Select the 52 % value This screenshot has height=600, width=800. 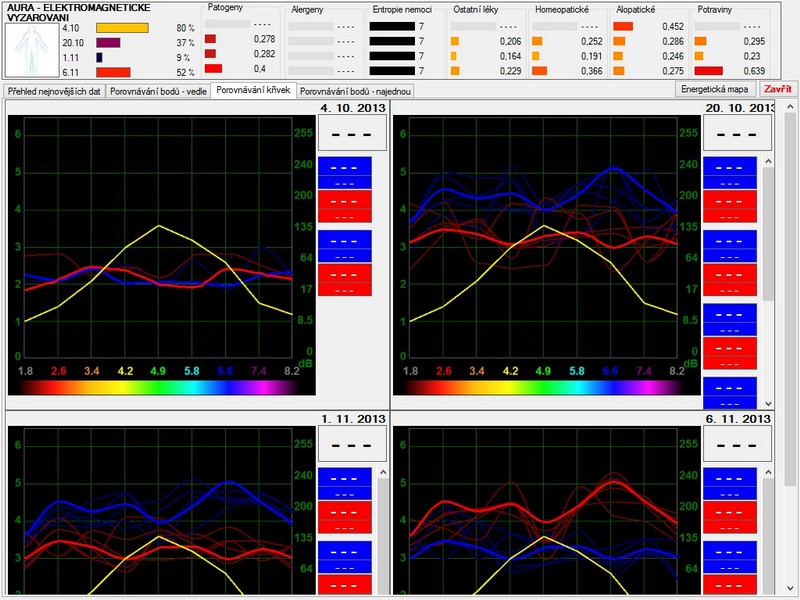coord(185,72)
